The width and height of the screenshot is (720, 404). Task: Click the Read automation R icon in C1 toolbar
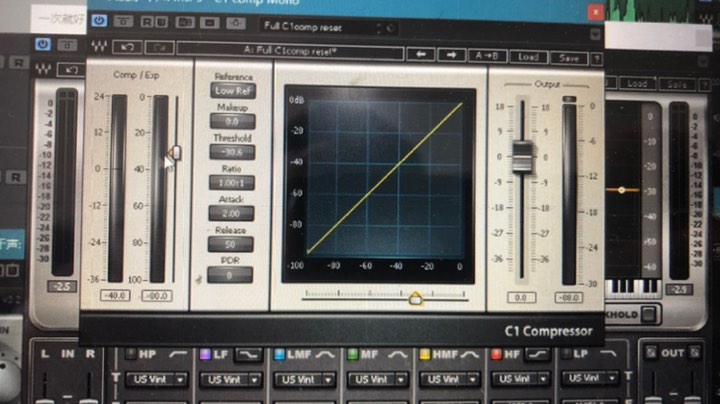pos(147,22)
